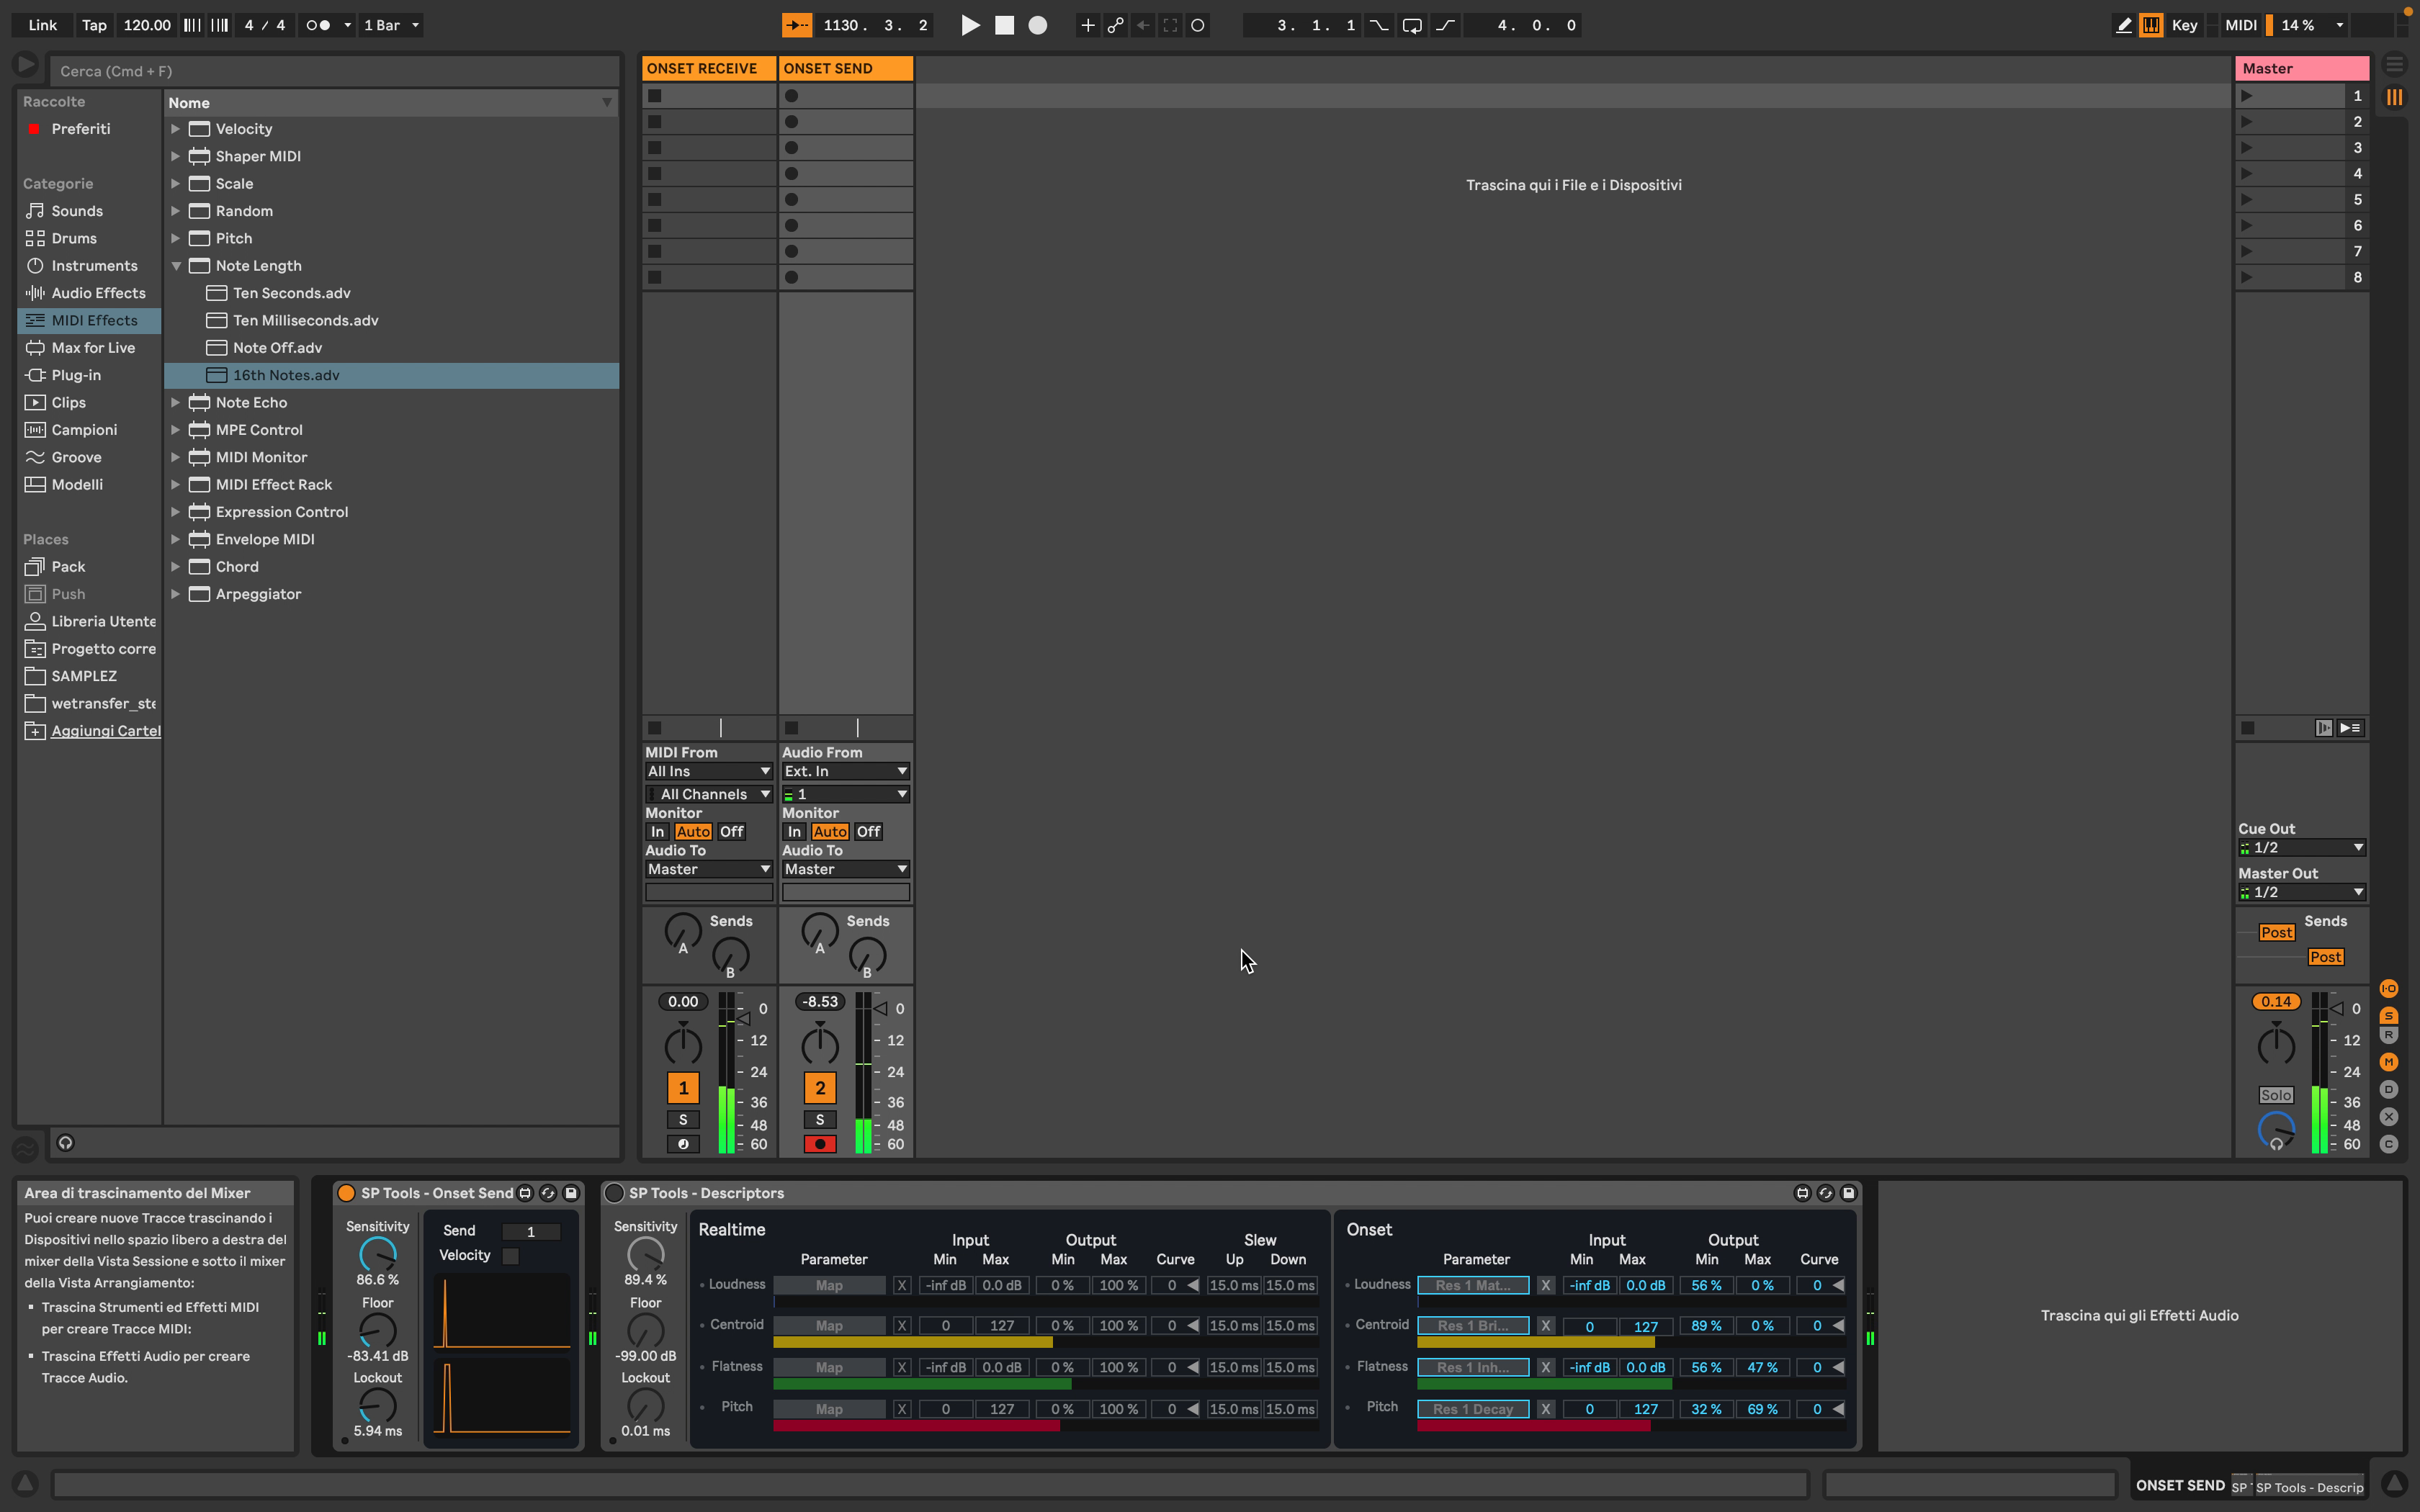Click browser preview headphones icon
Image resolution: width=2420 pixels, height=1512 pixels.
(66, 1143)
